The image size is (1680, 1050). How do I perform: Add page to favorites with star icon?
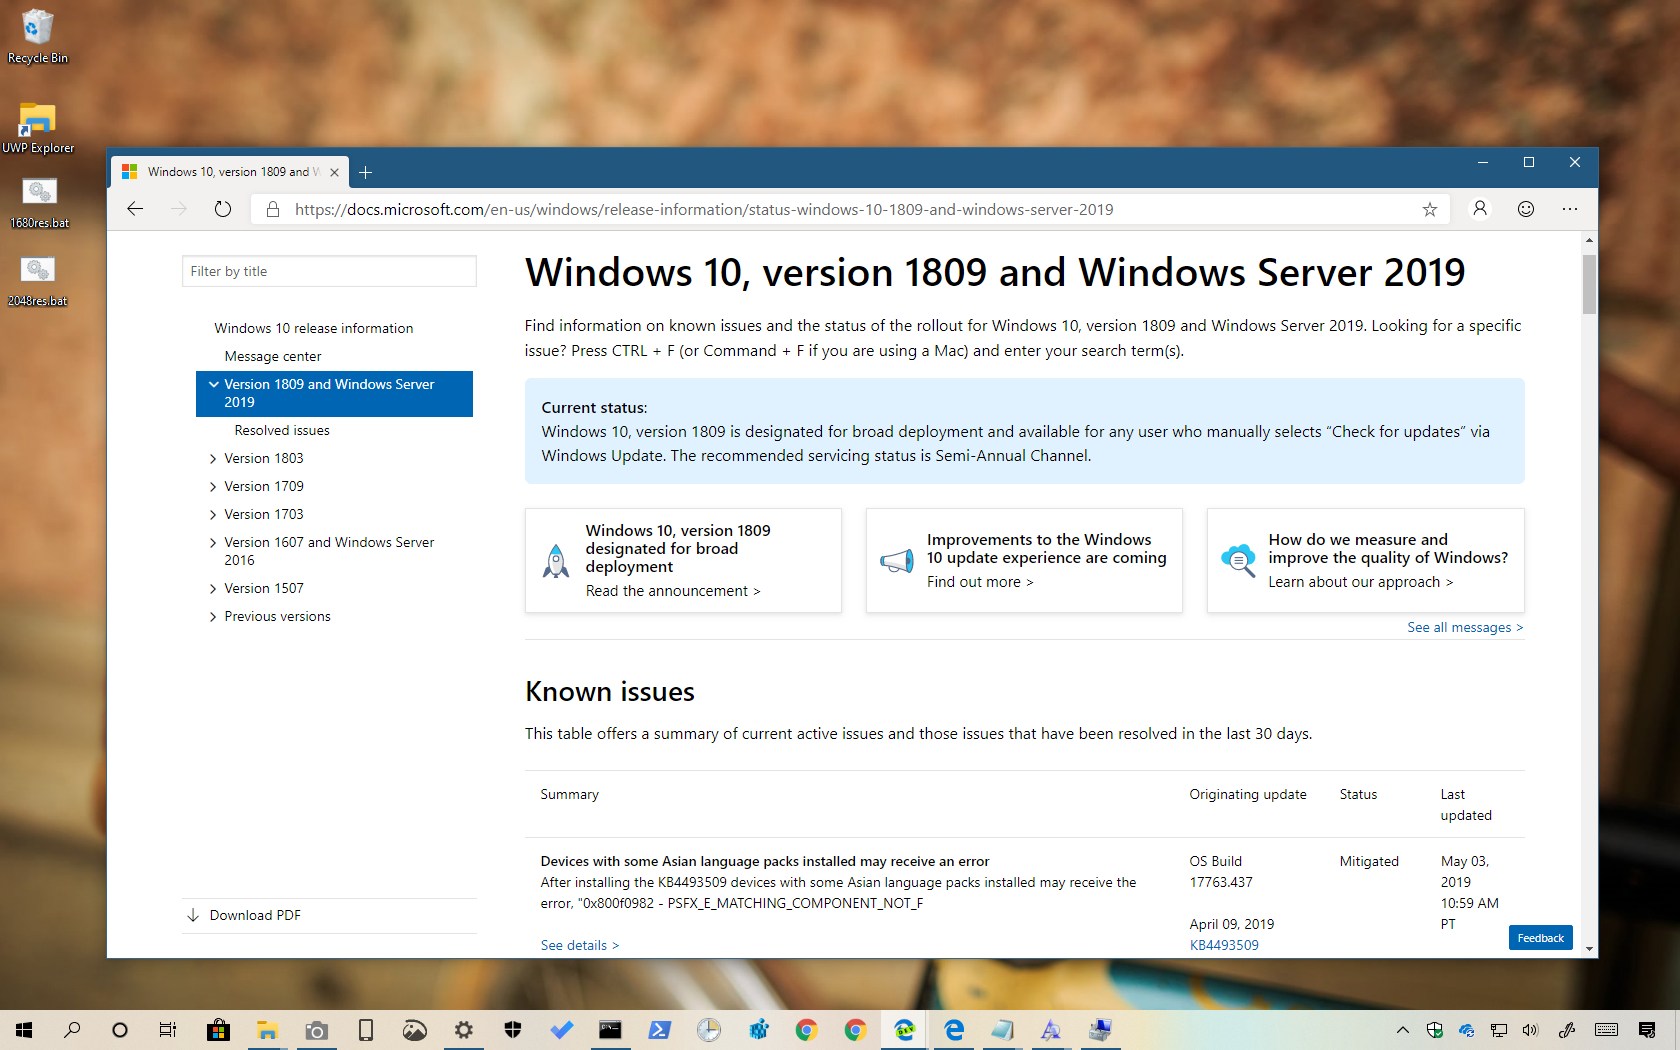pos(1430,209)
